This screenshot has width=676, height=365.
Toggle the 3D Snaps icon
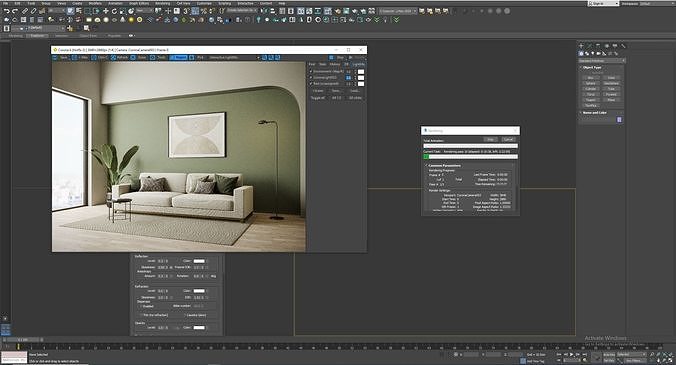coord(186,11)
